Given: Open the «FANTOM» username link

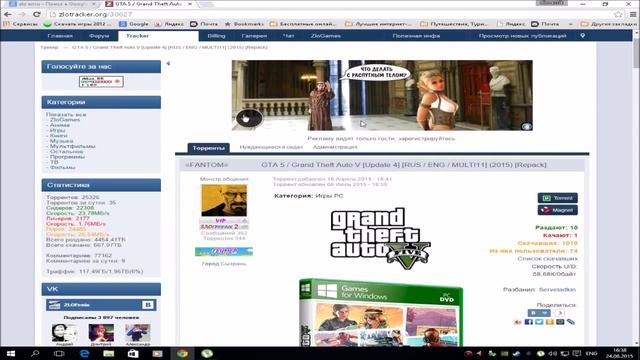Looking at the screenshot, I should tap(206, 165).
